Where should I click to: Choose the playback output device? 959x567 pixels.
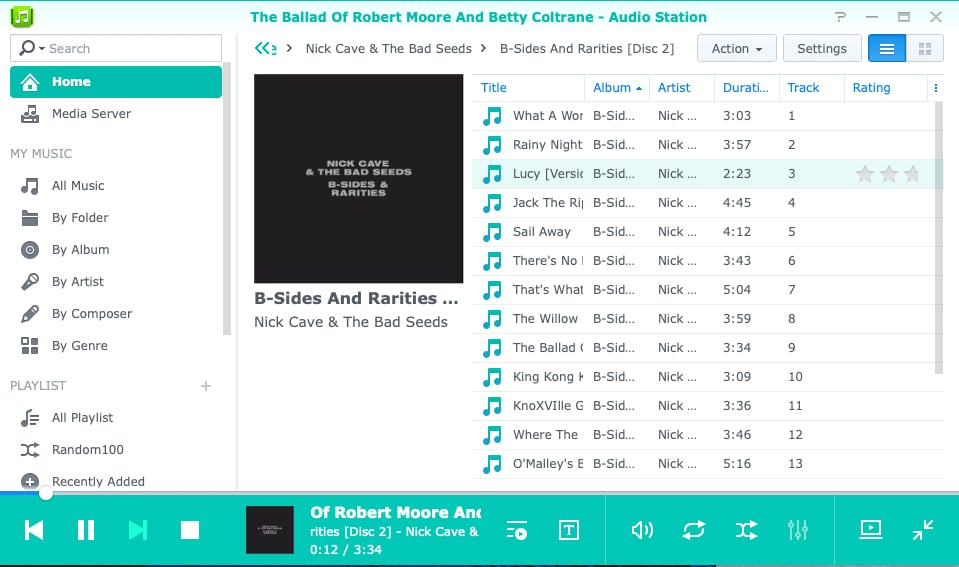pos(870,529)
